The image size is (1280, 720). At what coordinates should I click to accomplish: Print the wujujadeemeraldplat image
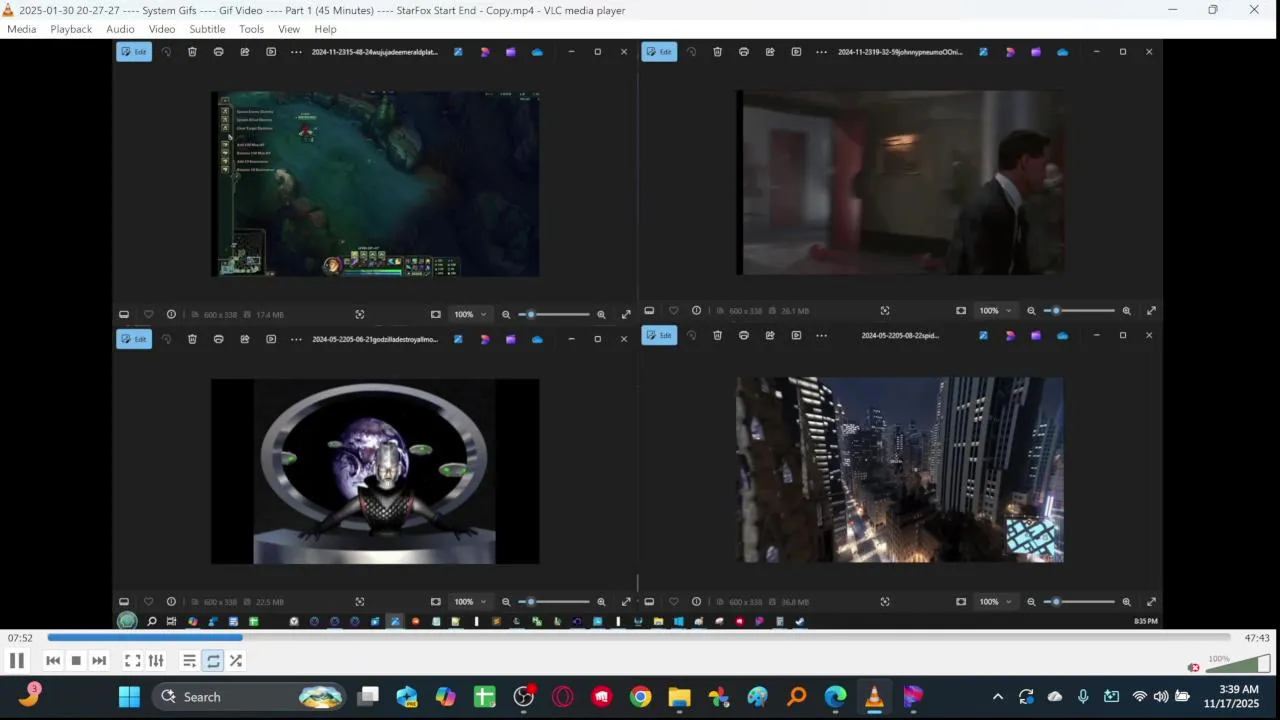point(218,52)
